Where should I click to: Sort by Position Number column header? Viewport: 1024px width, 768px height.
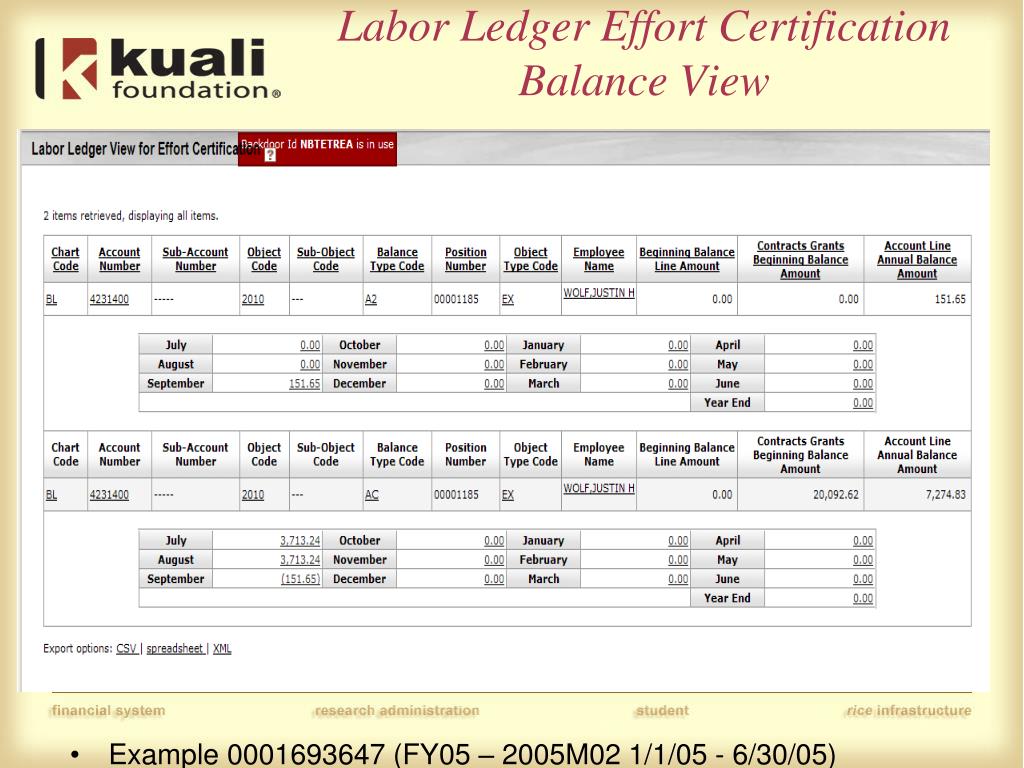point(466,259)
